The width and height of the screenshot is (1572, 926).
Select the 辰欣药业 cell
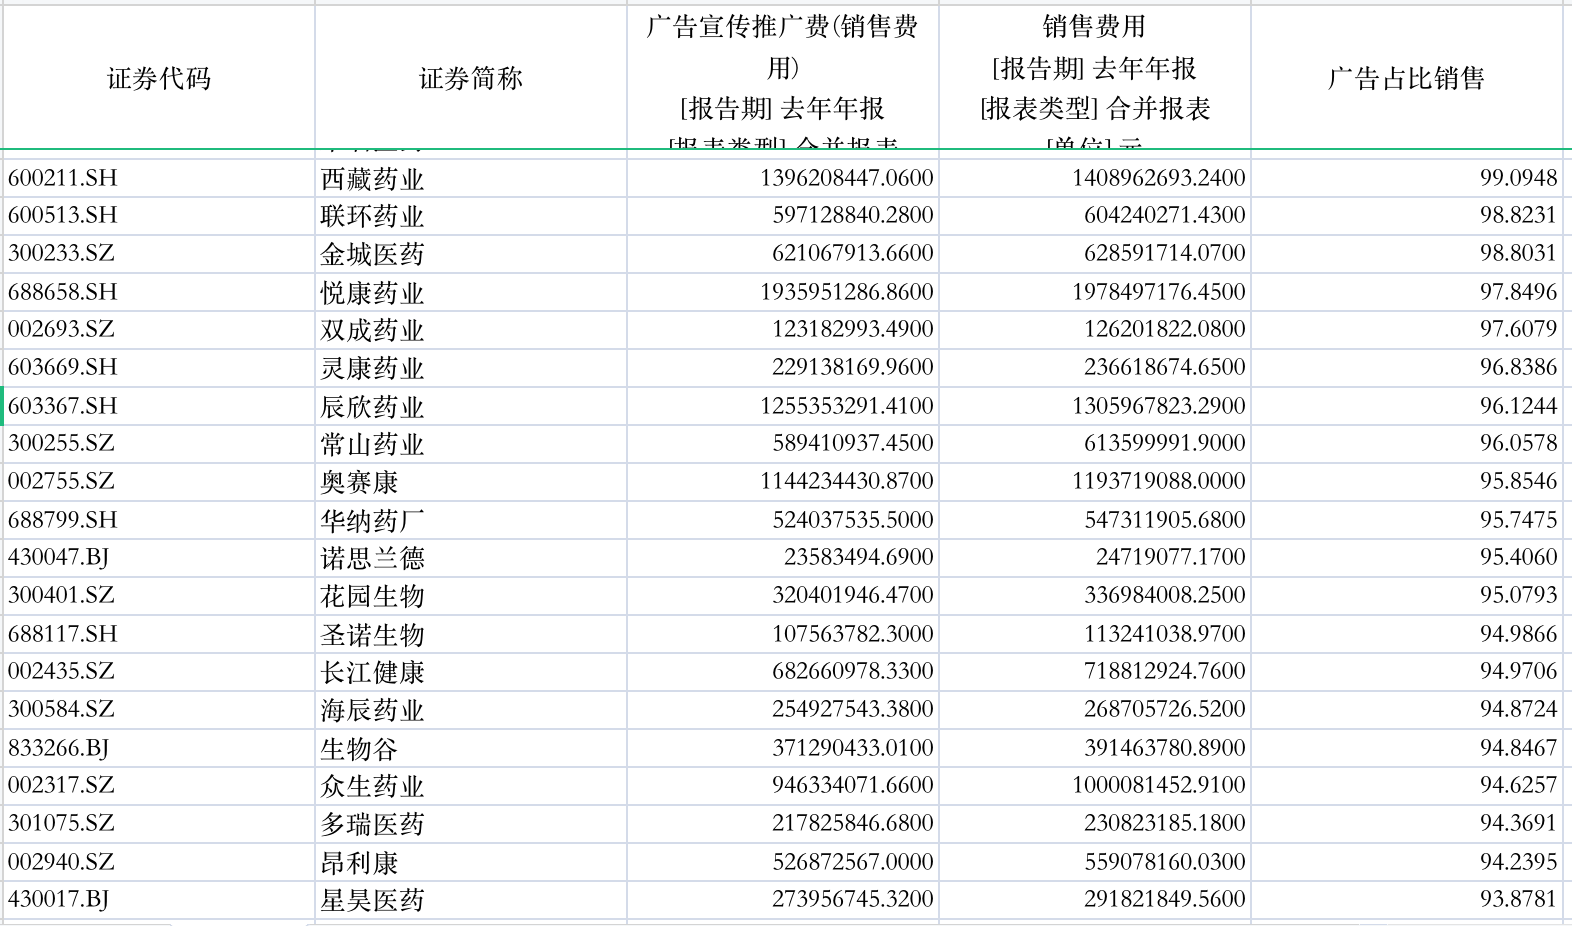pos(470,406)
